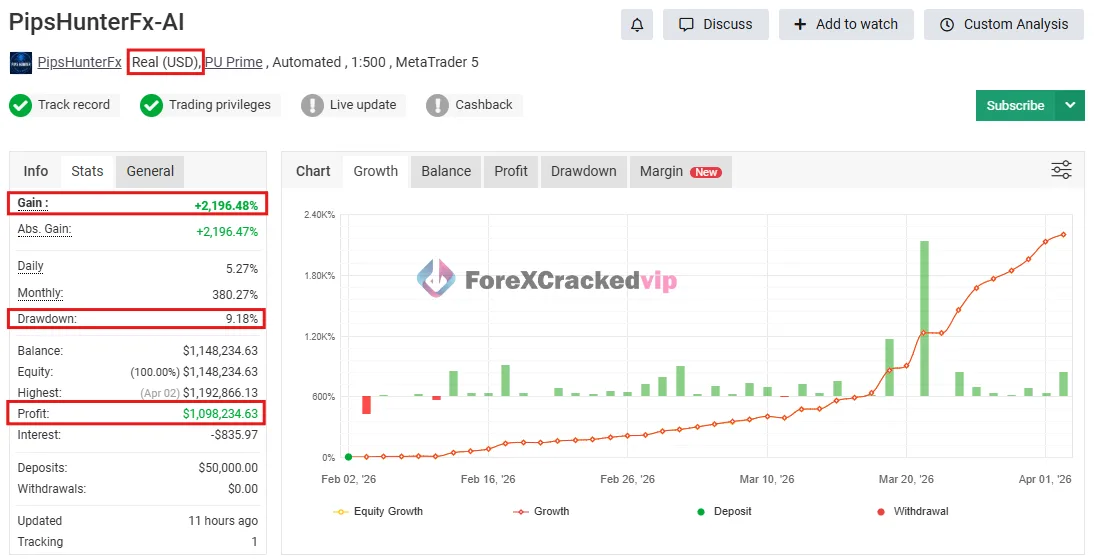The width and height of the screenshot is (1094, 559).
Task: Click the Custom Analysis clock icon
Action: point(947,25)
